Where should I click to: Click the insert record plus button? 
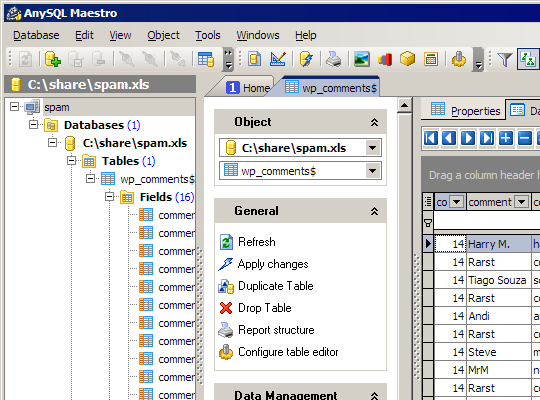(x=506, y=138)
